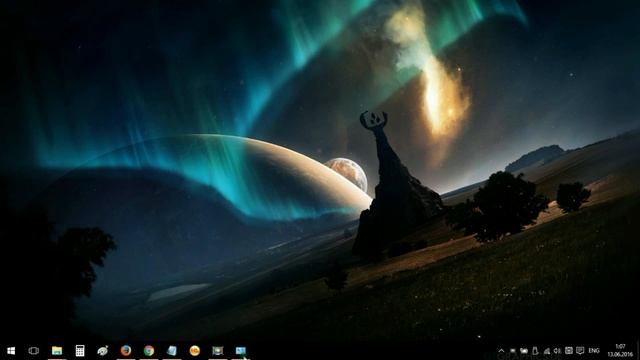
Task: Open the gray monitor app on taskbar
Action: pos(218,351)
